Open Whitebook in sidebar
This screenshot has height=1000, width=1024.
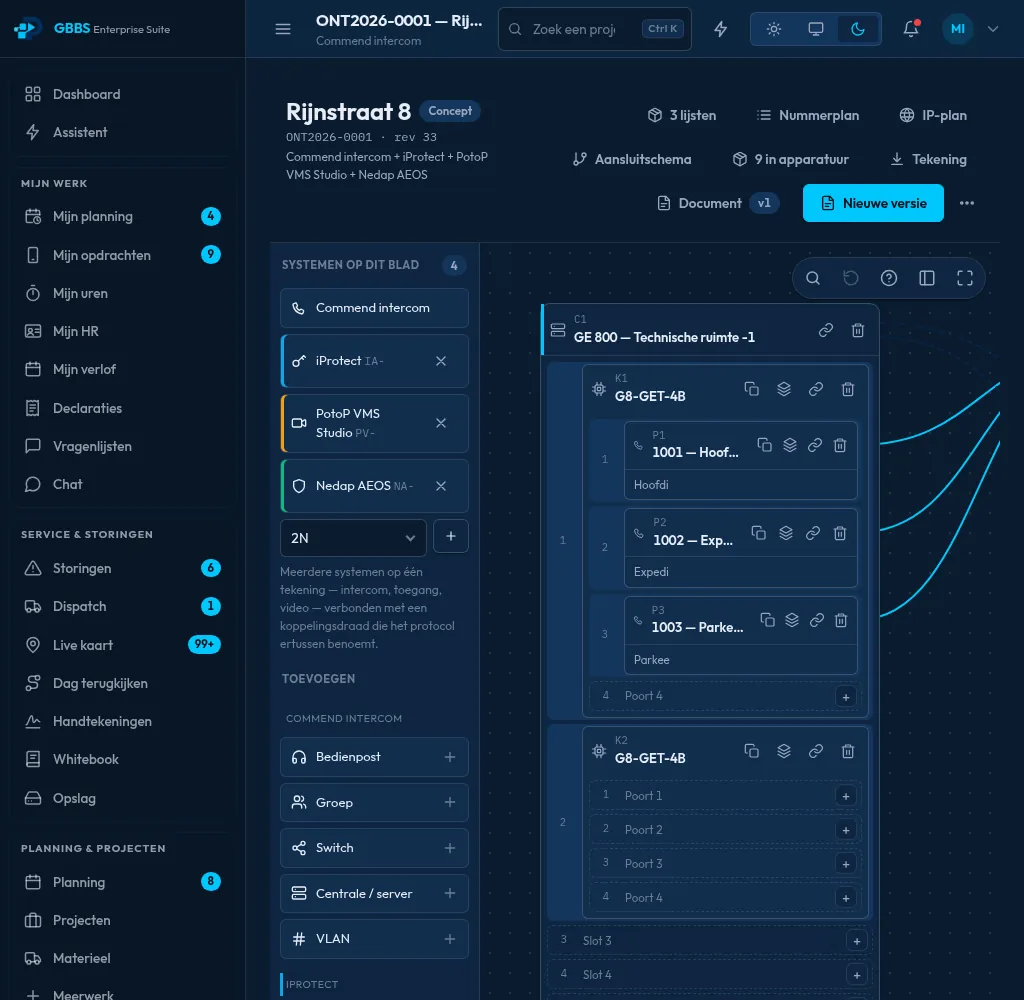coord(123,759)
